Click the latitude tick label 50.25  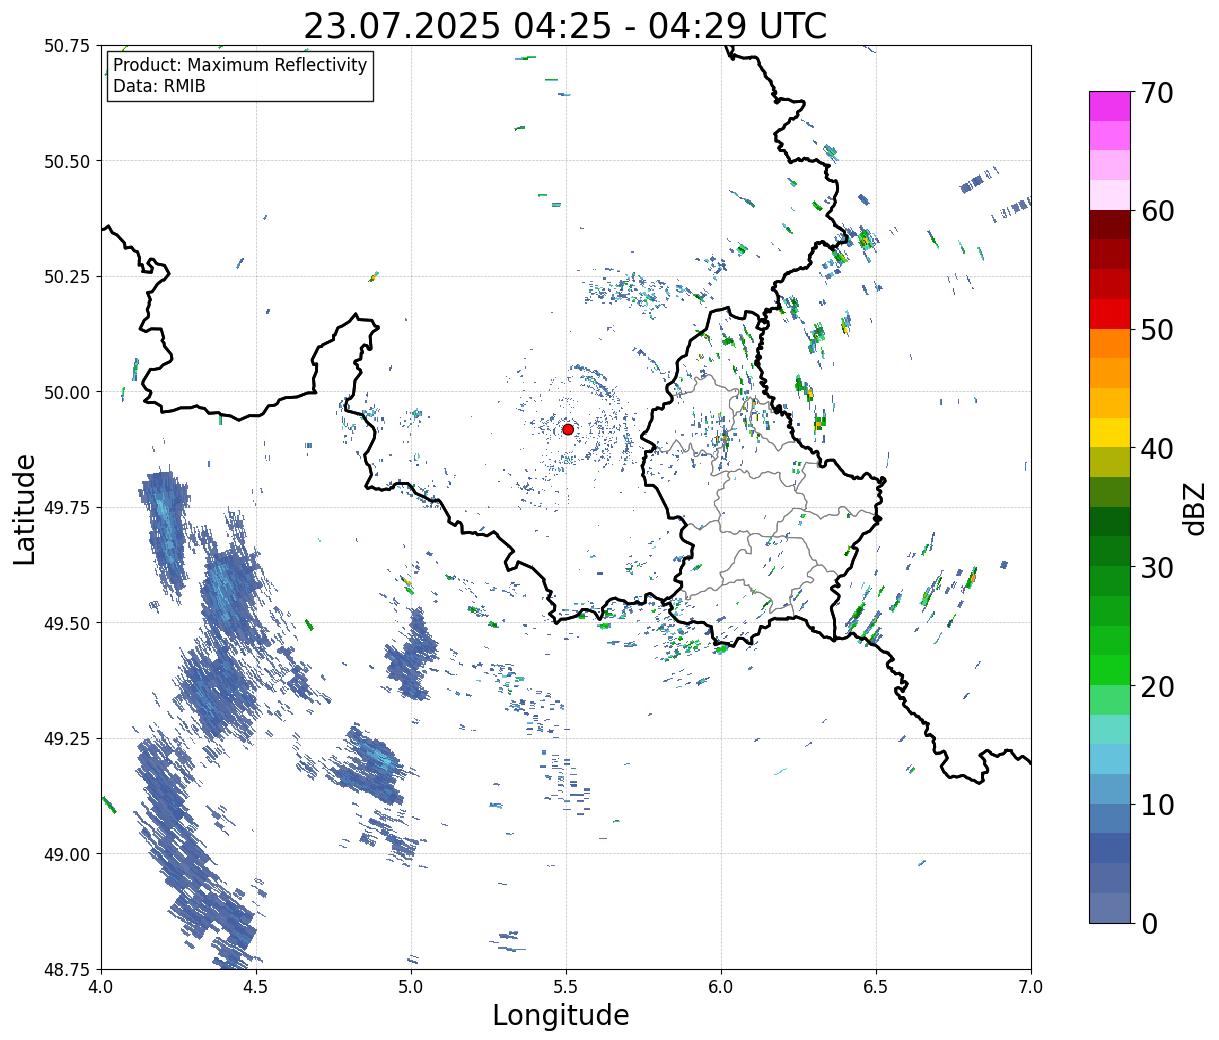pos(67,277)
